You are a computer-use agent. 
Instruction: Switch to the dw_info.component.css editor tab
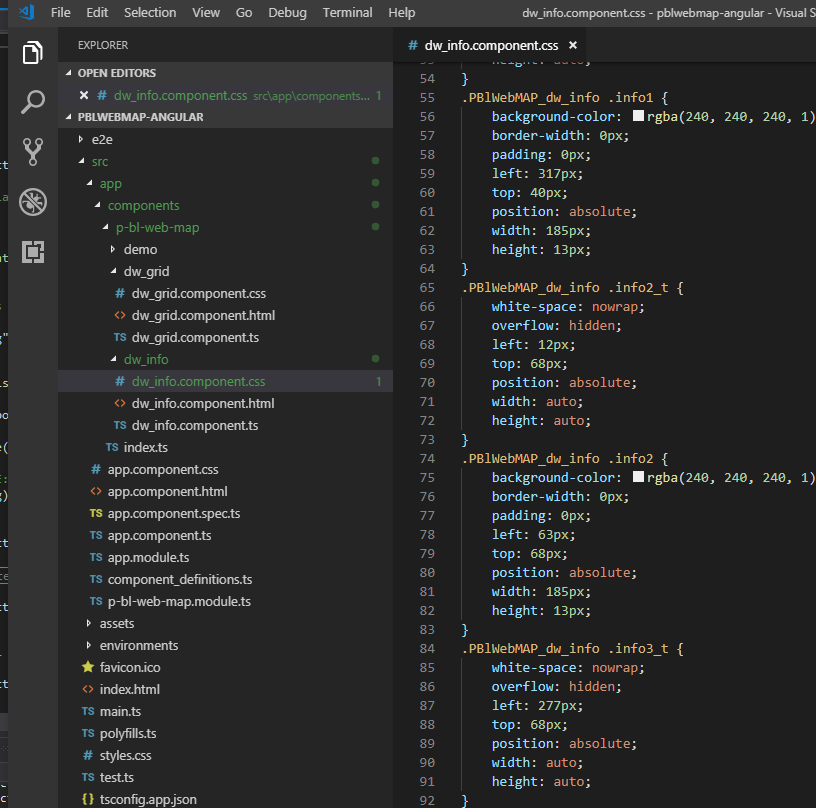(491, 45)
